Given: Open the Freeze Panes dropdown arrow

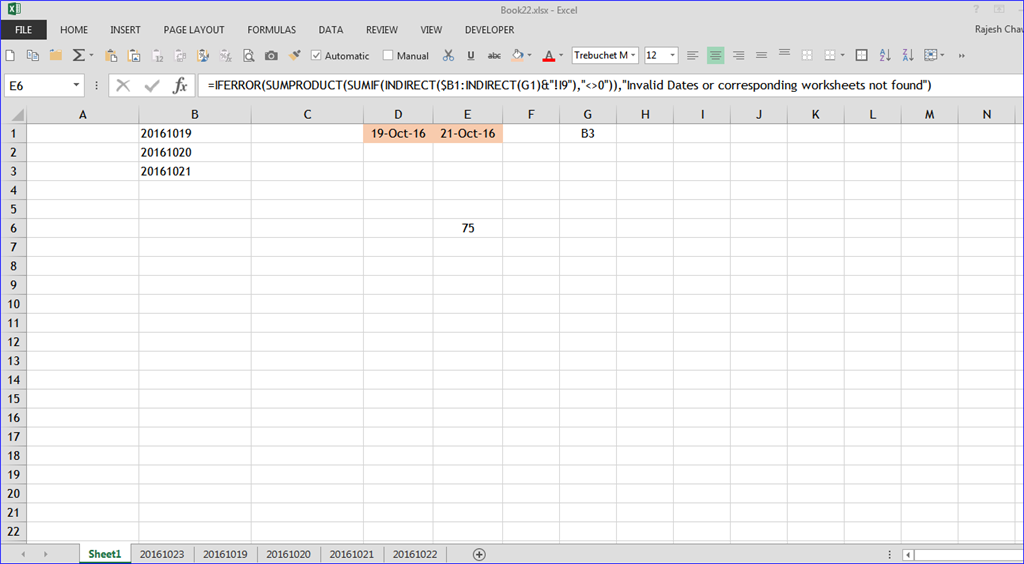Looking at the screenshot, I should pos(942,55).
